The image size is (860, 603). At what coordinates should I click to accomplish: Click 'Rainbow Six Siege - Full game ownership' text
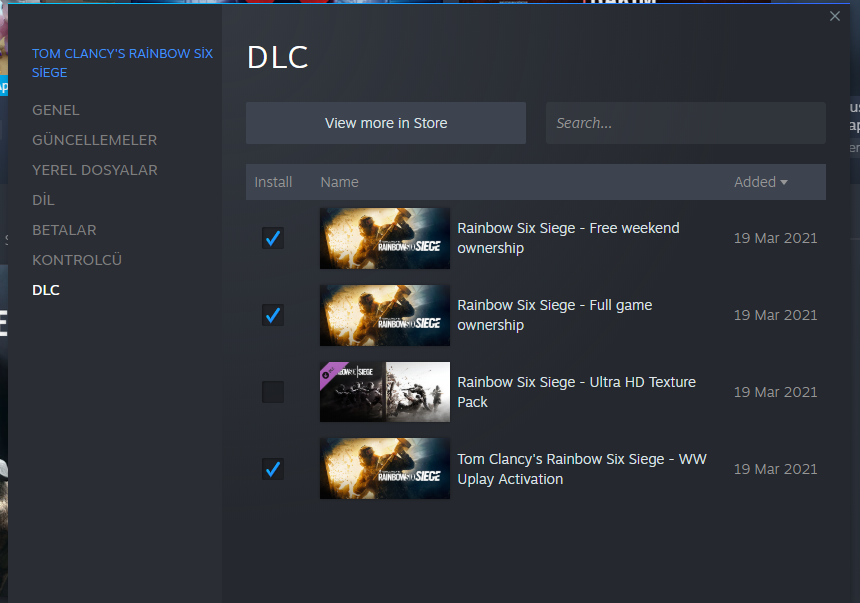coord(555,315)
